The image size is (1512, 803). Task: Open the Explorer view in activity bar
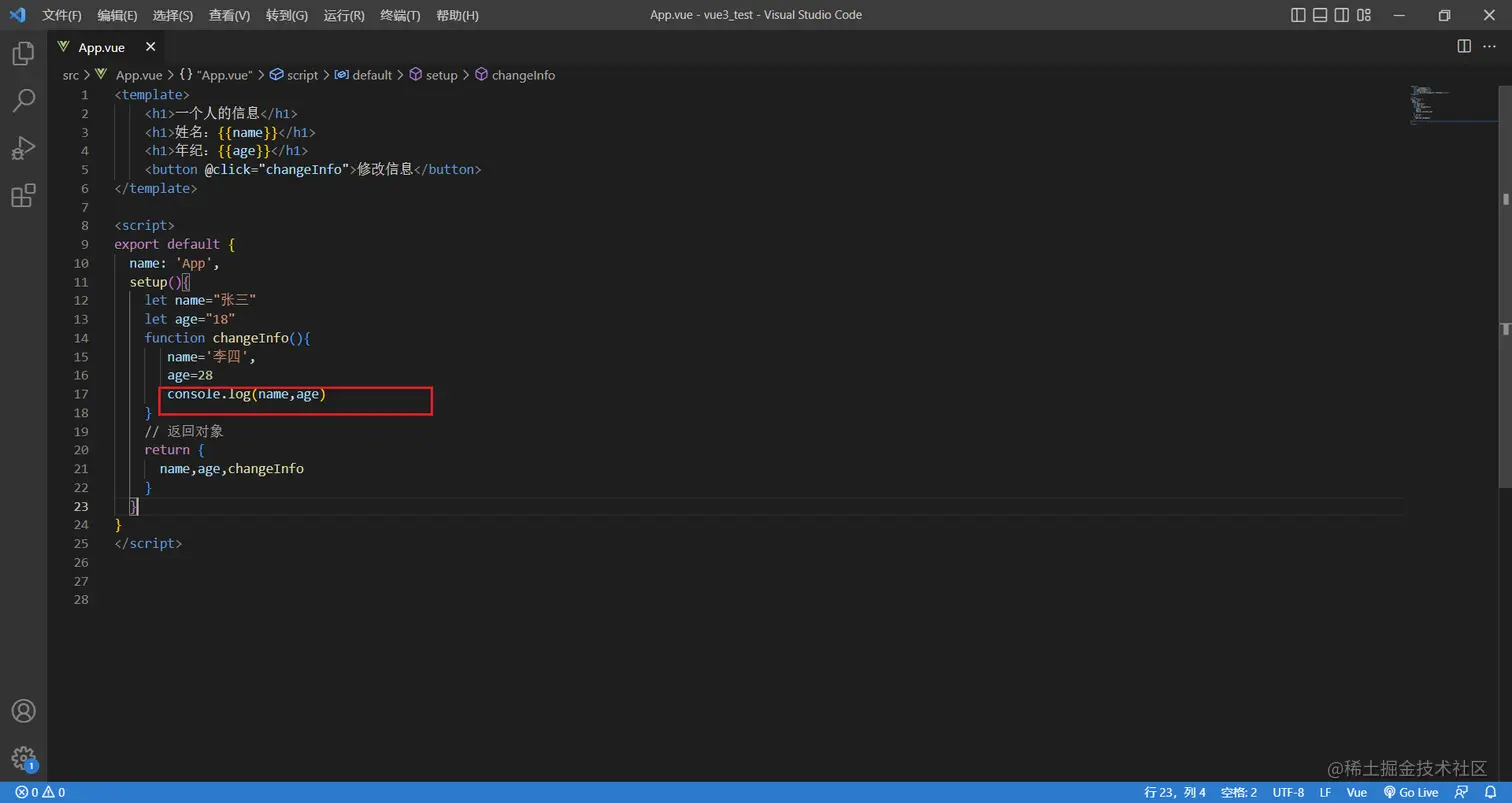[x=23, y=53]
